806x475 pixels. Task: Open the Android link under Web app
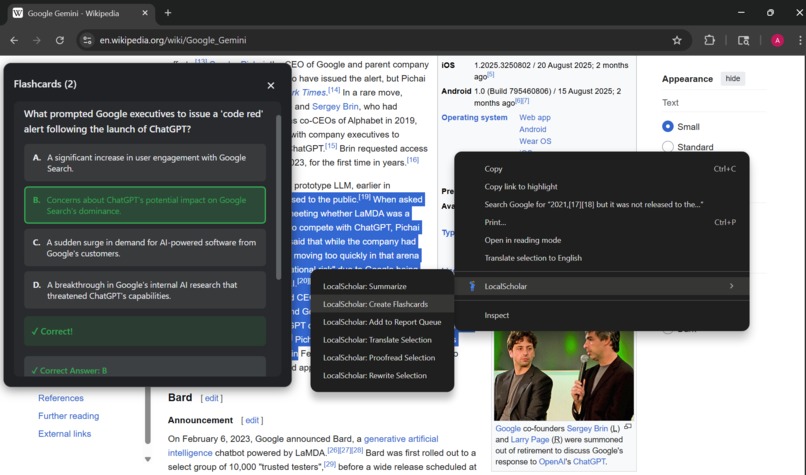[x=533, y=129]
